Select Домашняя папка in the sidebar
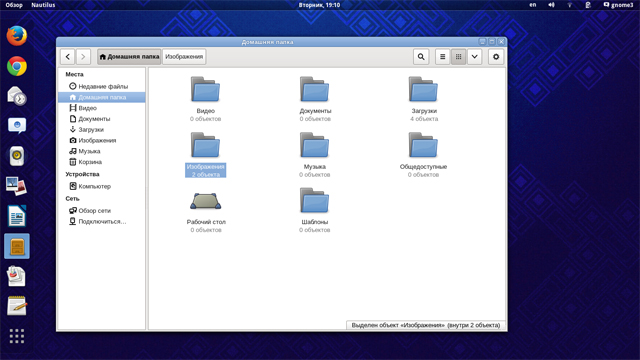The width and height of the screenshot is (640, 360). (102, 97)
